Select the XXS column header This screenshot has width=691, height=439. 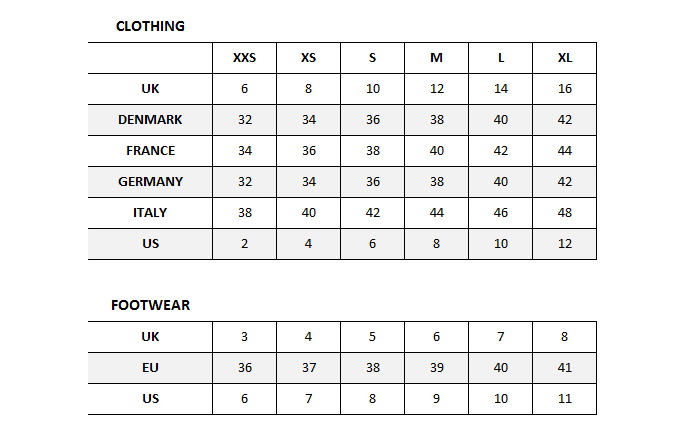click(x=244, y=58)
